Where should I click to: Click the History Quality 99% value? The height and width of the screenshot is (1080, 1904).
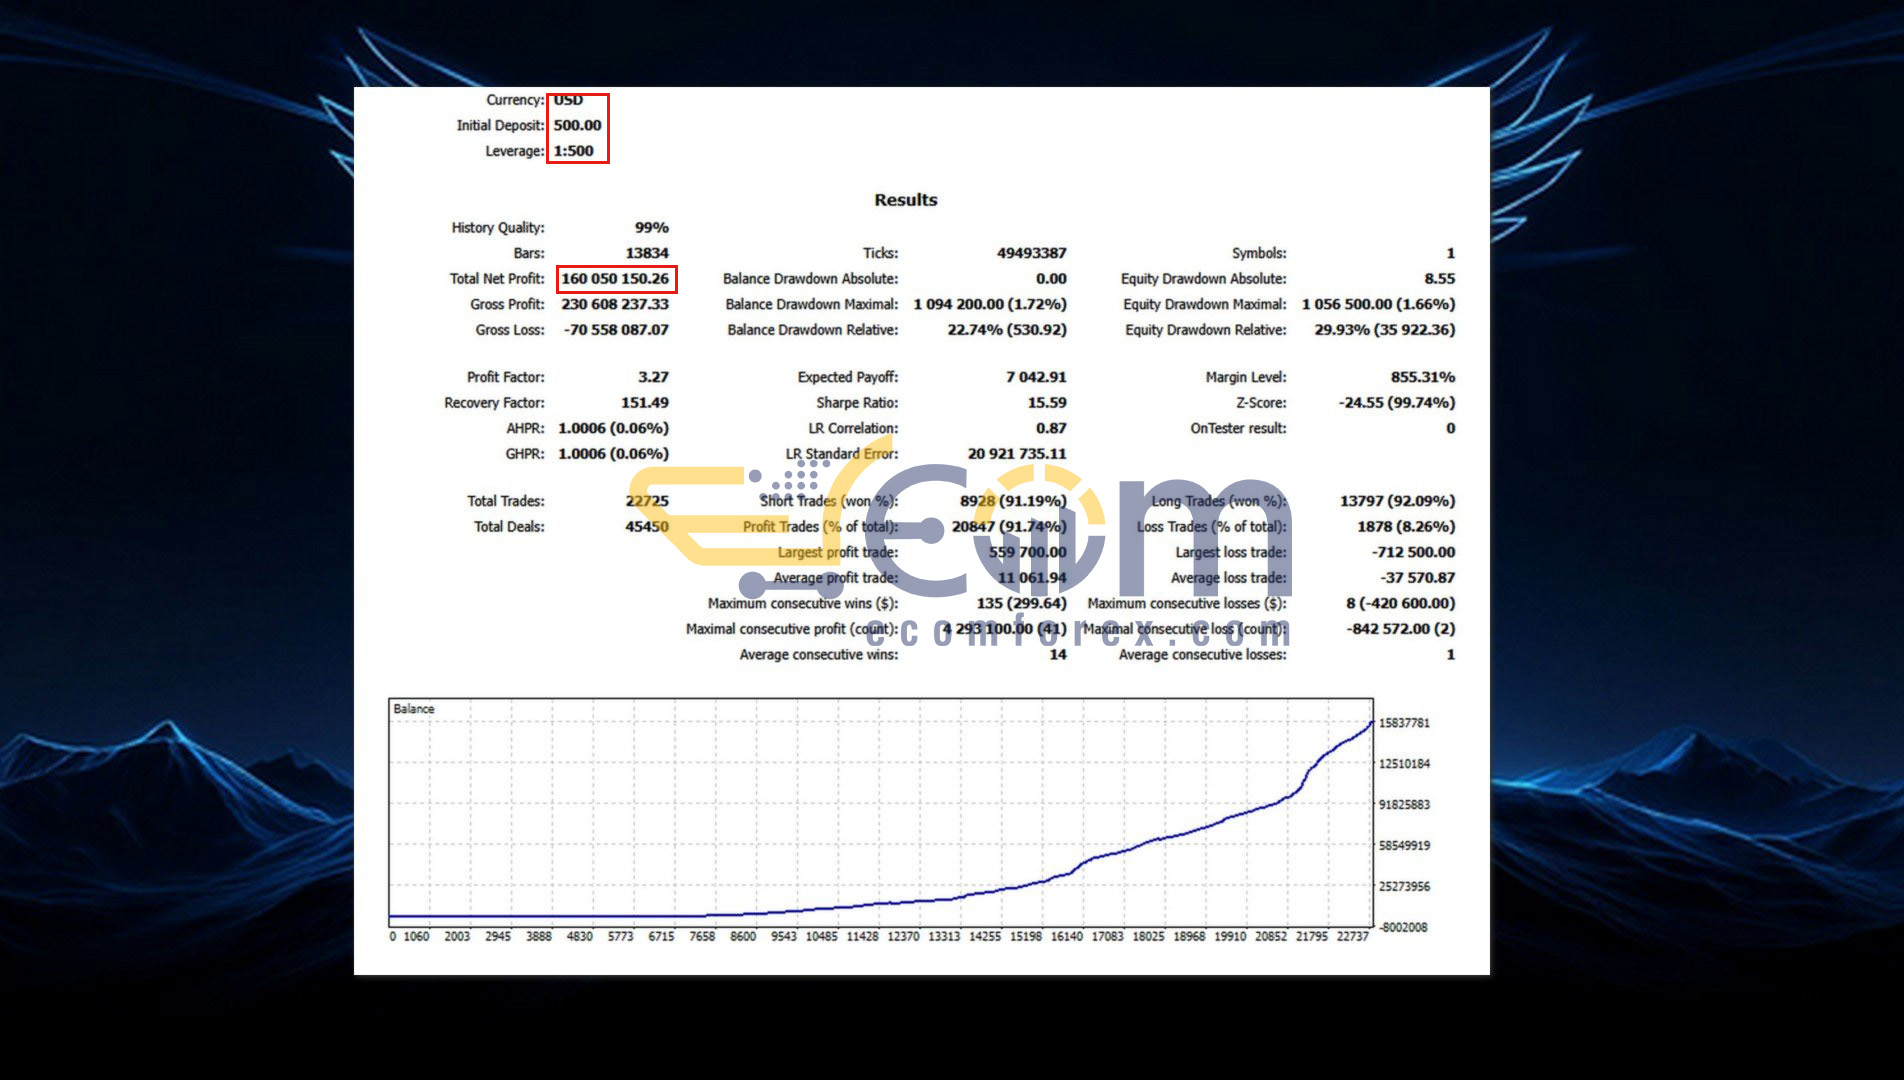click(651, 228)
